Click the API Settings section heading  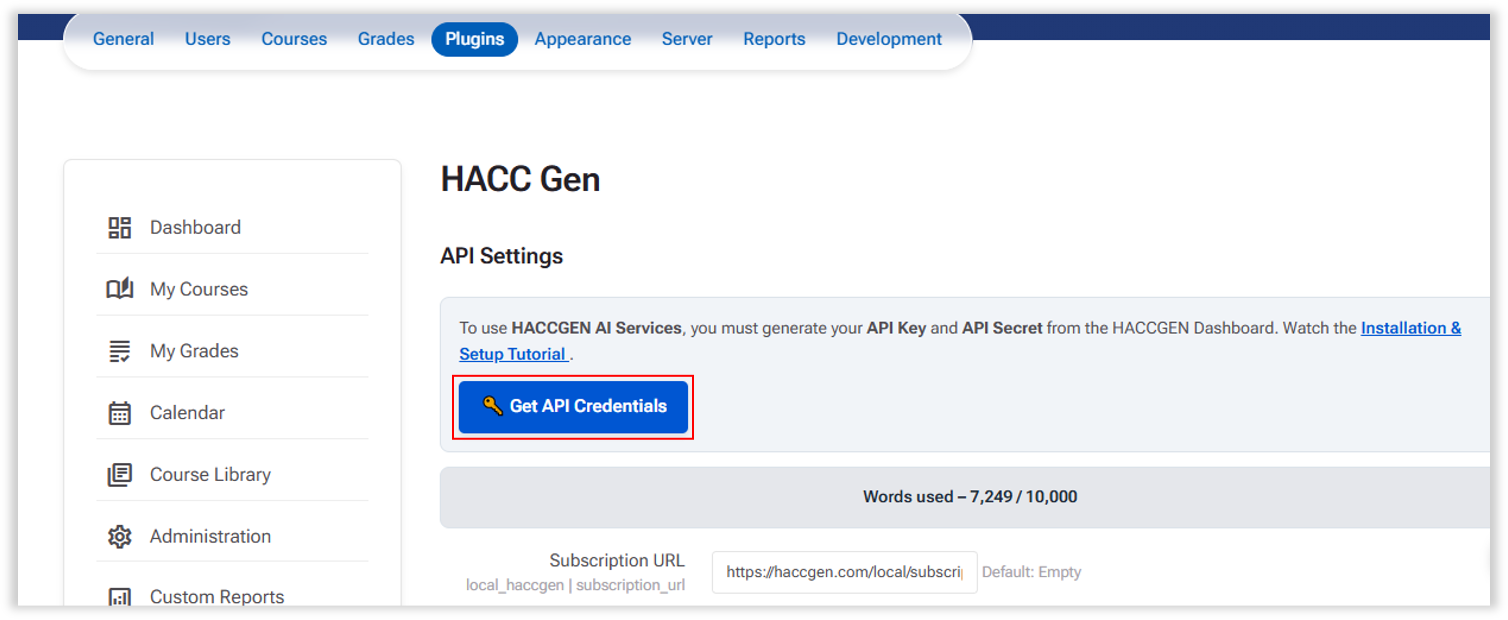(x=501, y=256)
